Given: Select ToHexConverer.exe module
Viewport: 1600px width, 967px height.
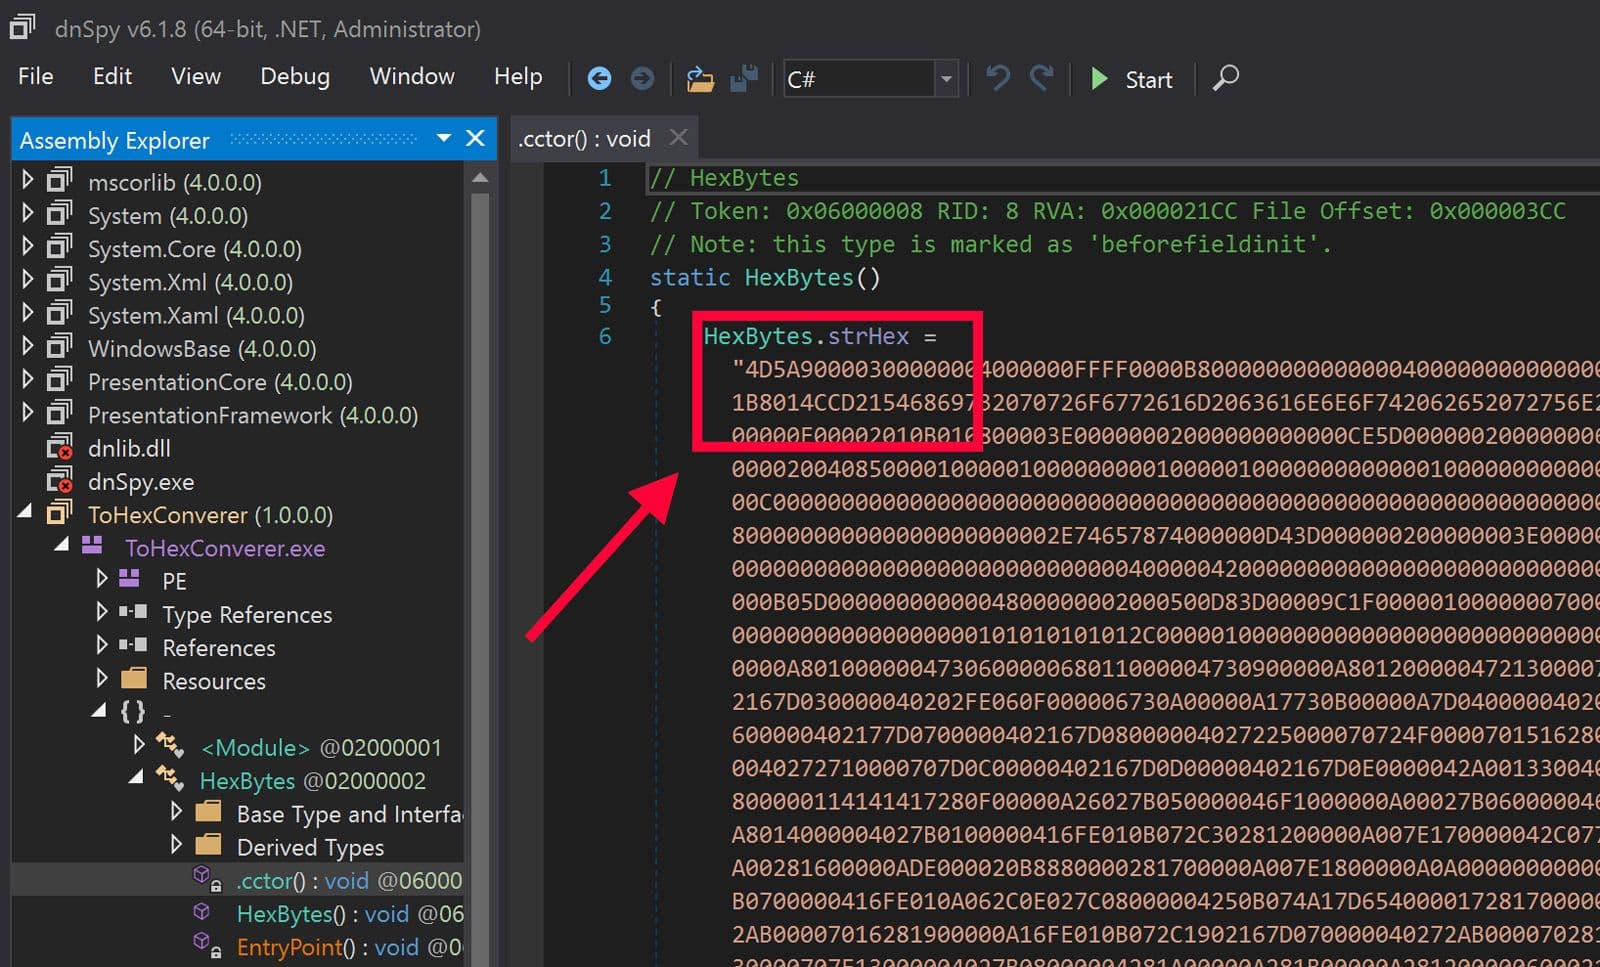Looking at the screenshot, I should [225, 548].
